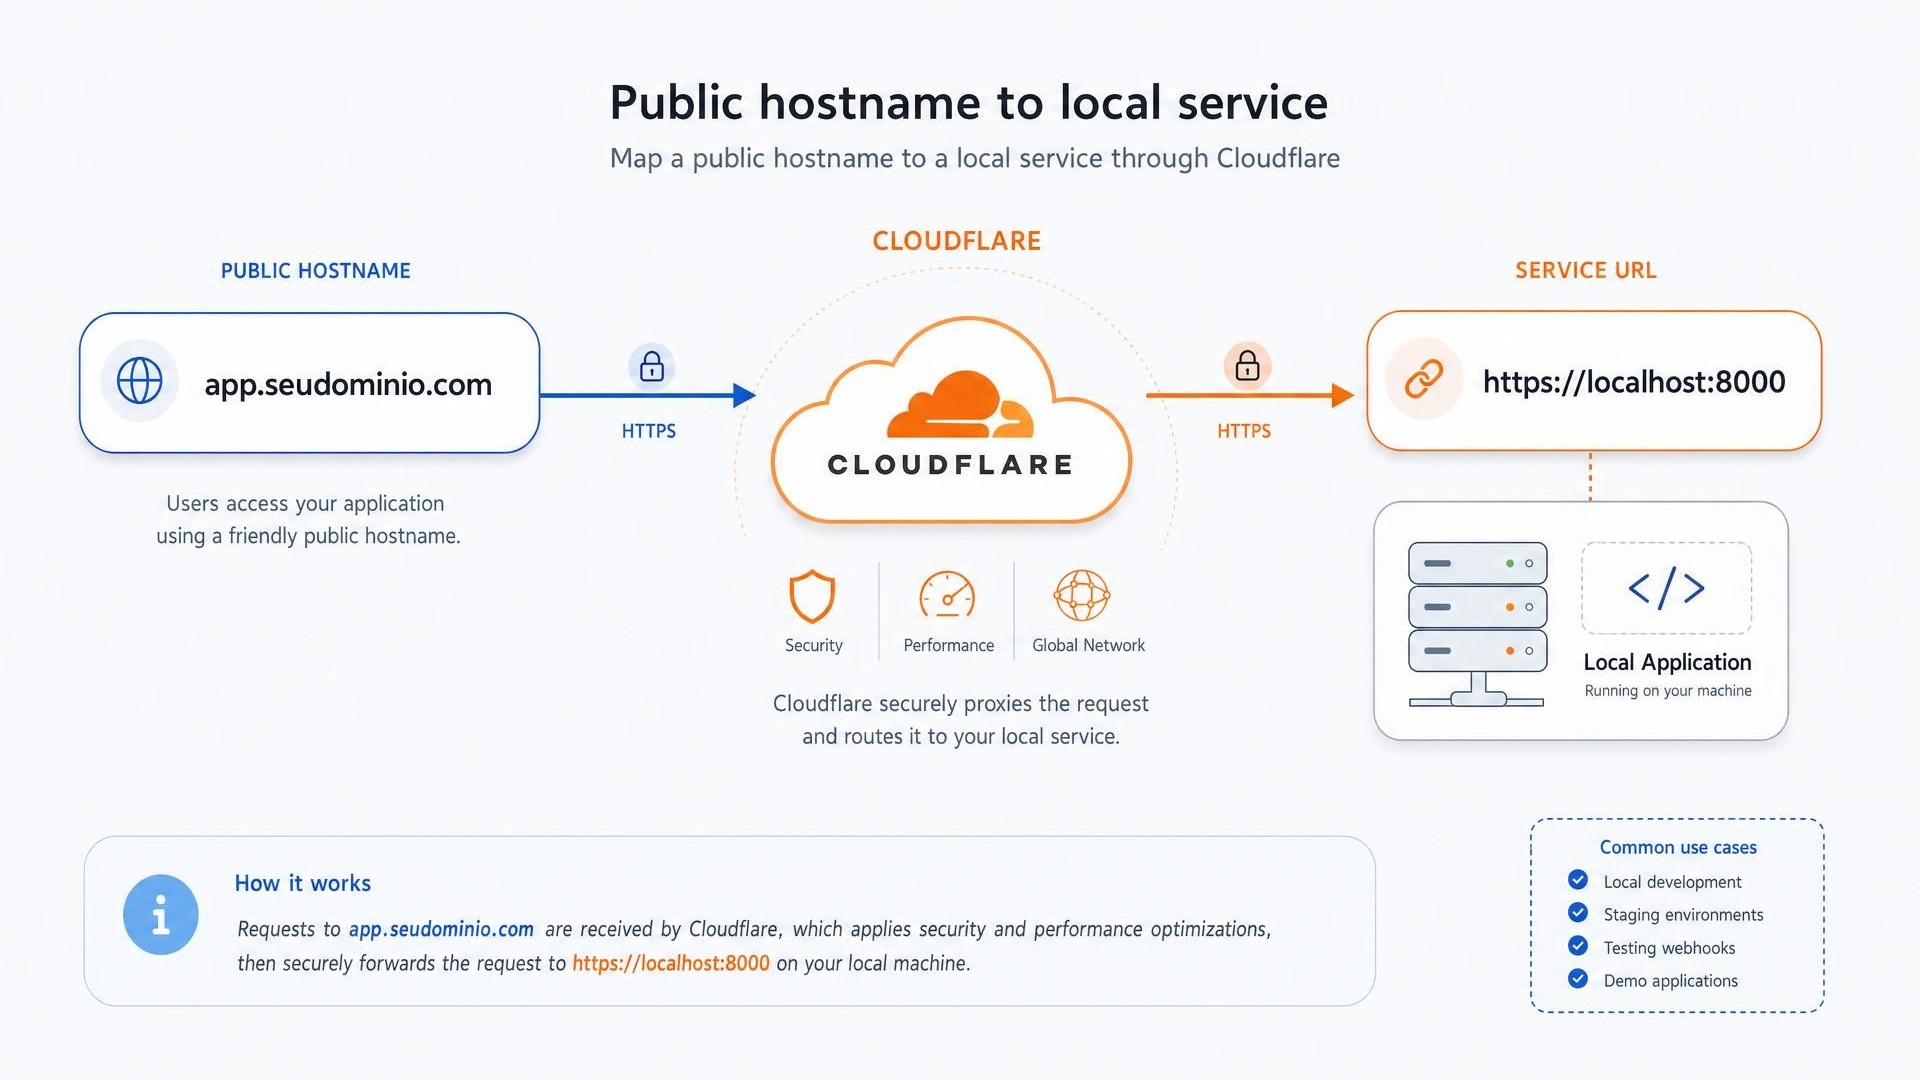Image resolution: width=1920 pixels, height=1080 pixels.
Task: Click the 'Cloudflare securely proxies the request' caption
Action: pyautogui.click(x=961, y=720)
